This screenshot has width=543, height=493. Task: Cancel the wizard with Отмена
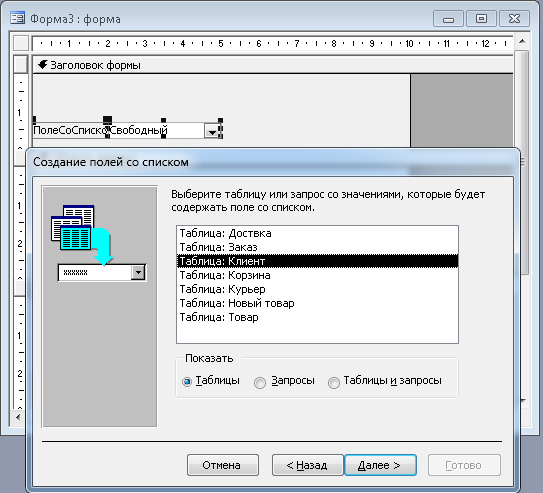pos(223,465)
